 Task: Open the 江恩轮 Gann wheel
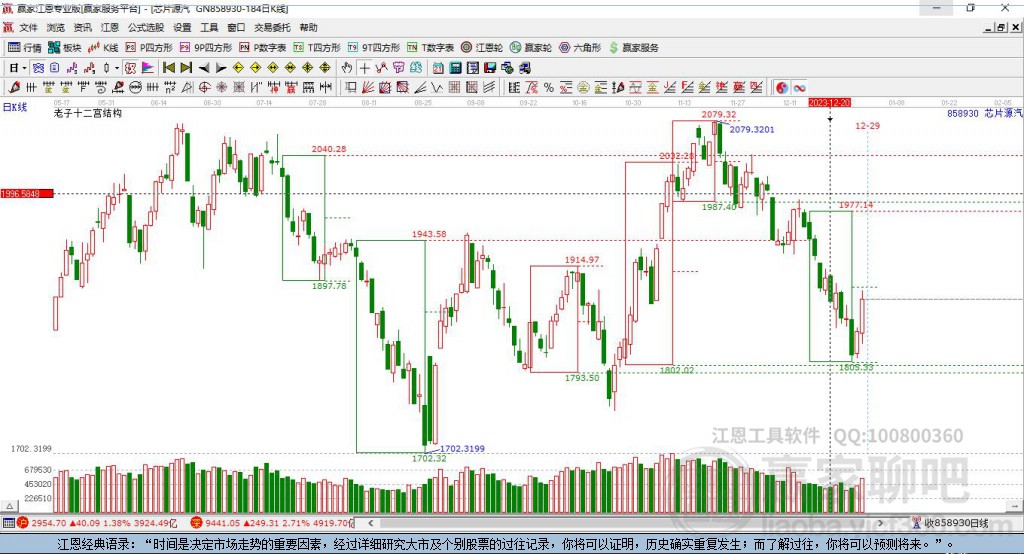[482, 48]
